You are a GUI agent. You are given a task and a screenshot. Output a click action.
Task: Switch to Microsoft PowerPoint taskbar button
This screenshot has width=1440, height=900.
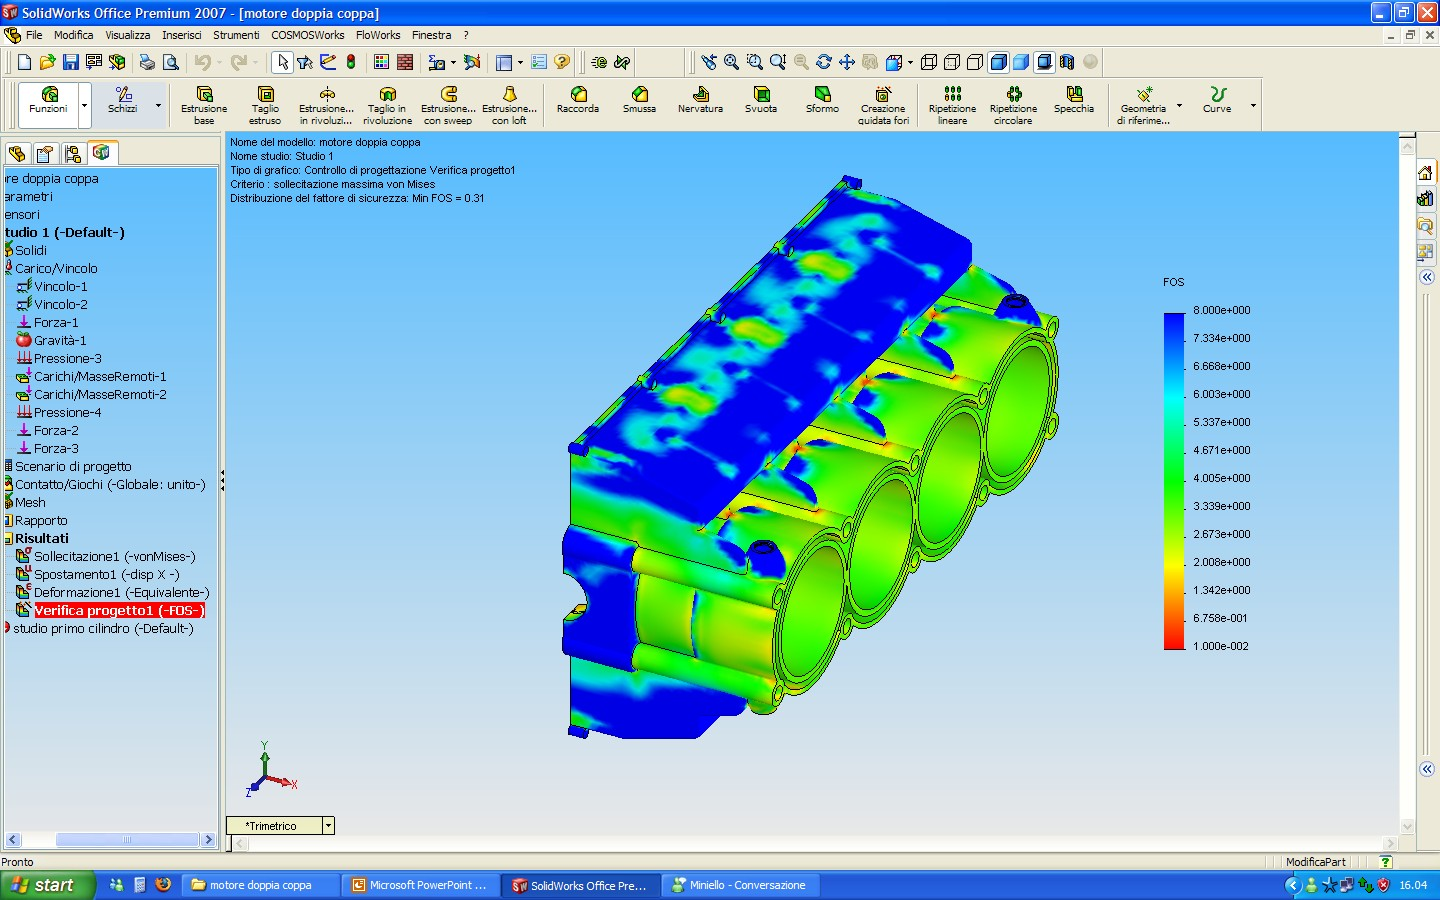(419, 885)
